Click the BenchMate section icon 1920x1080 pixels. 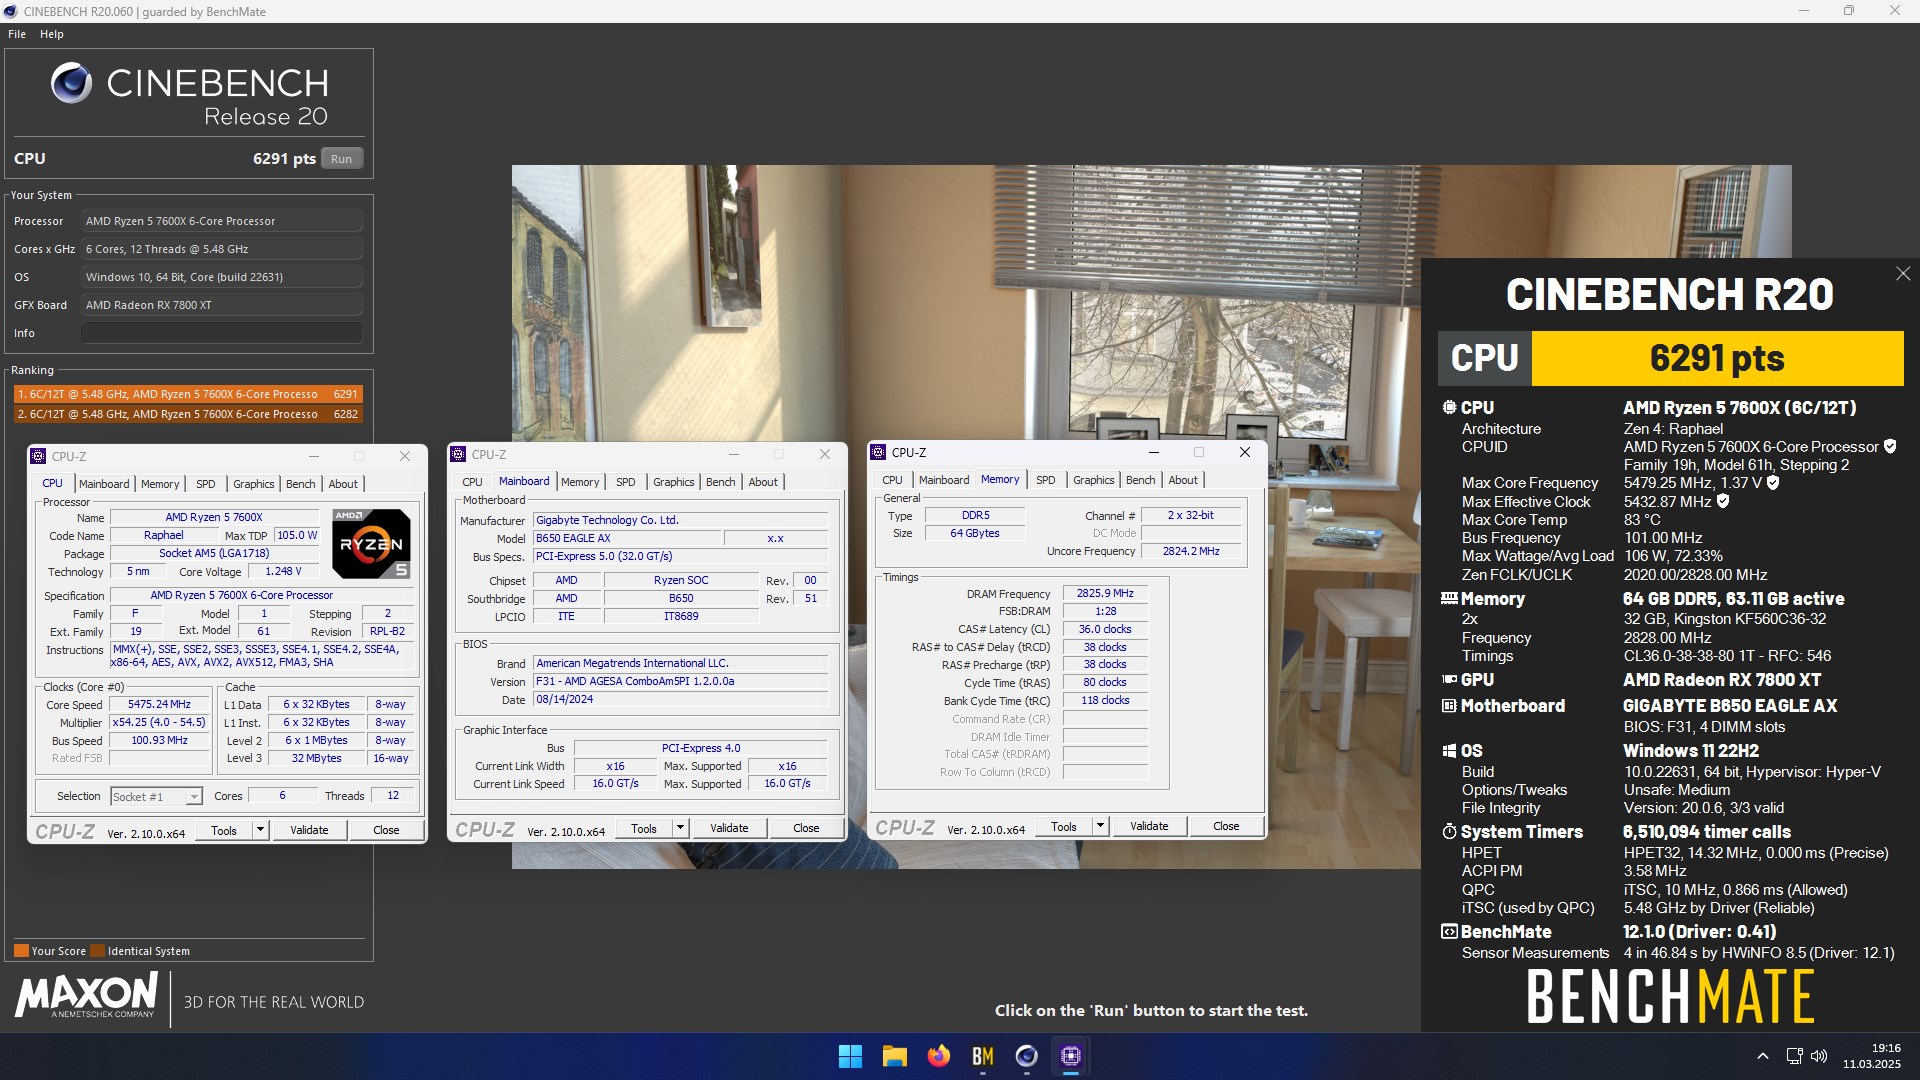click(1449, 931)
